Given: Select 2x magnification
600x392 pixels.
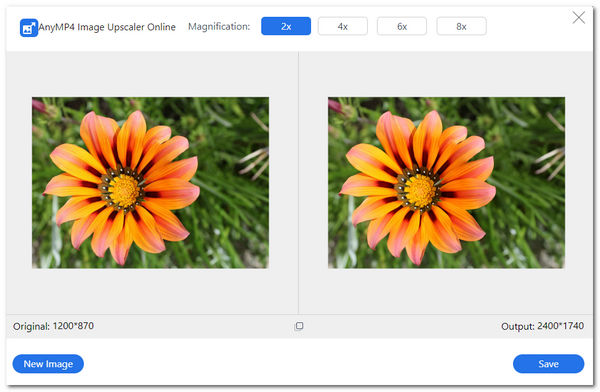Looking at the screenshot, I should 286,26.
